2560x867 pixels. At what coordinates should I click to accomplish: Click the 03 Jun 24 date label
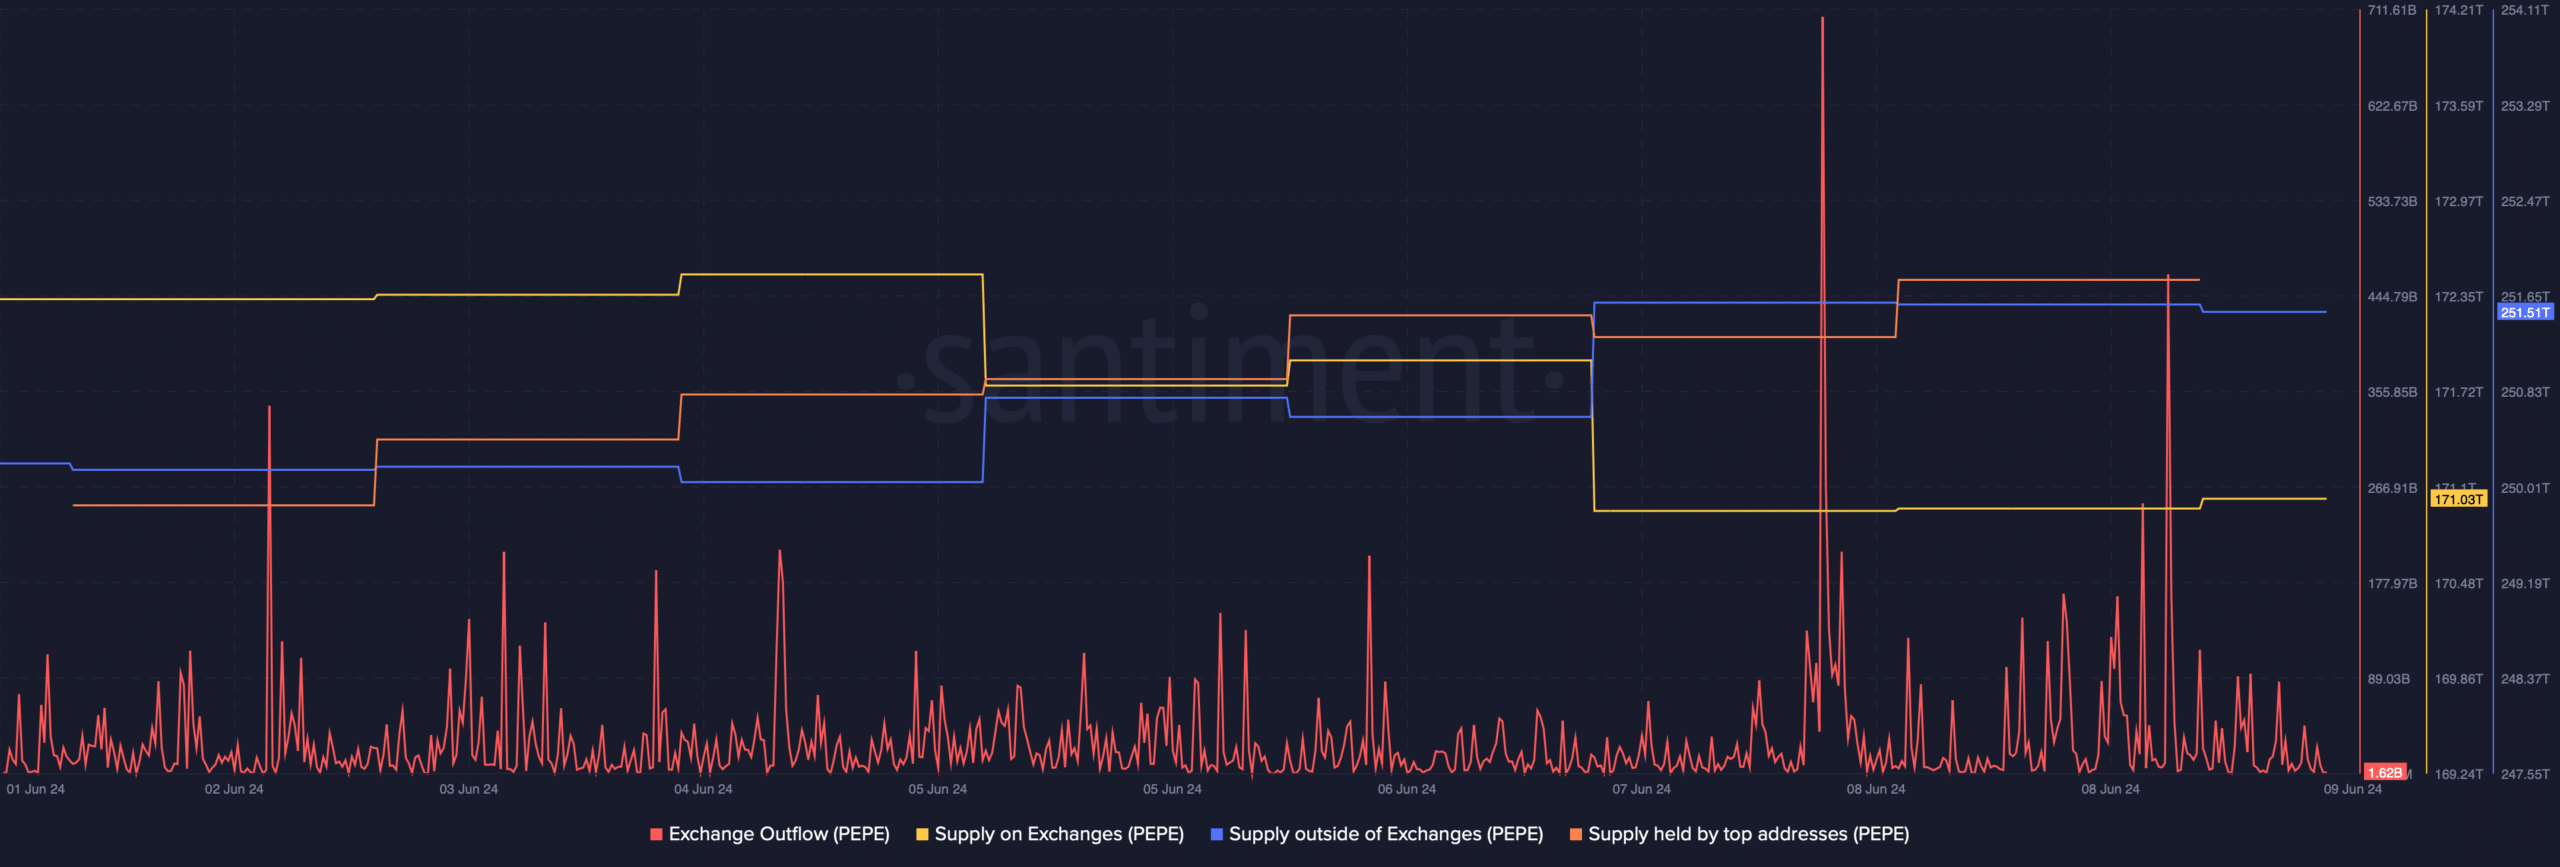[x=469, y=790]
